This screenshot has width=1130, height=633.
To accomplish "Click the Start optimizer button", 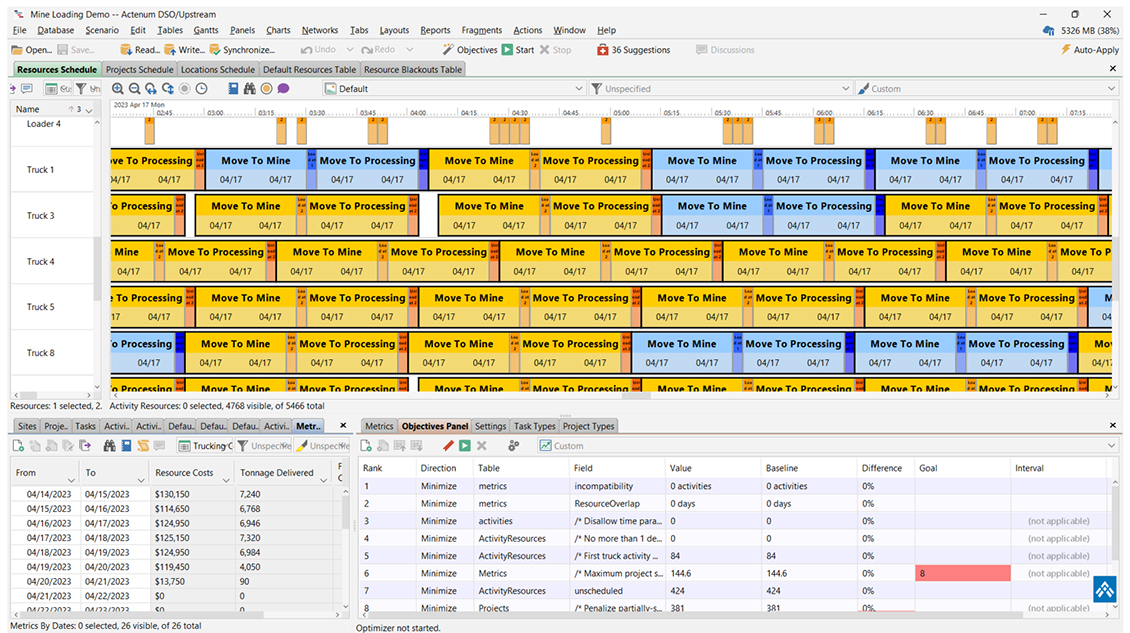I will click(x=518, y=50).
